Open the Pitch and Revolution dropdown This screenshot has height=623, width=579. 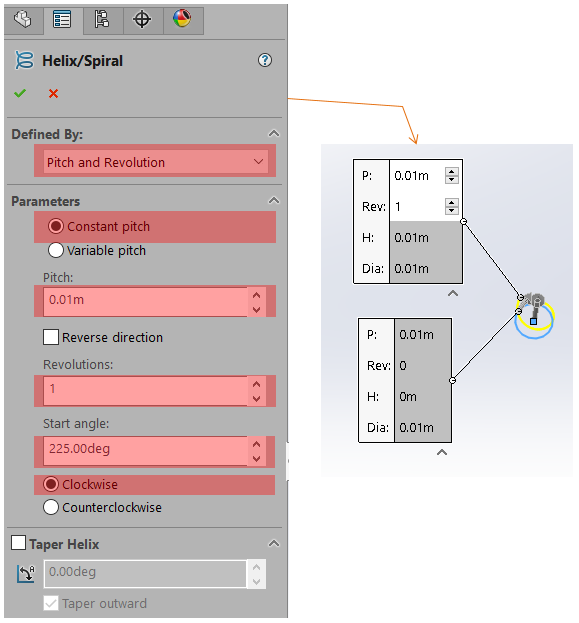(x=155, y=162)
